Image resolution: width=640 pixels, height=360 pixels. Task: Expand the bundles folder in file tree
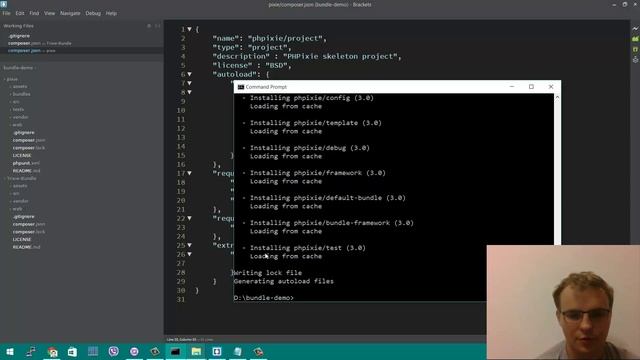pos(21,94)
